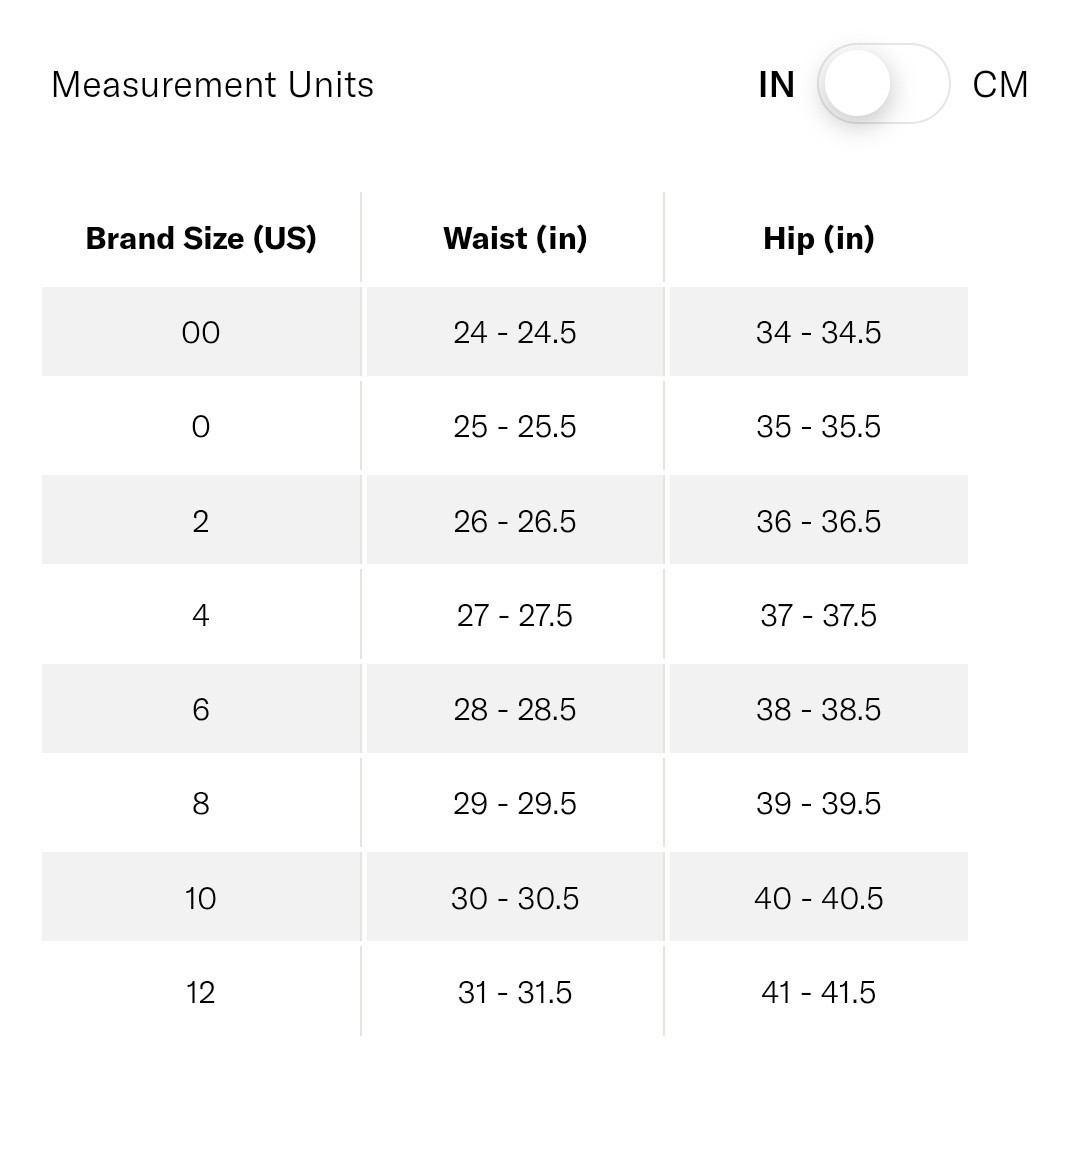
Task: Click hip measurement 41 - 41.5
Action: click(x=818, y=991)
